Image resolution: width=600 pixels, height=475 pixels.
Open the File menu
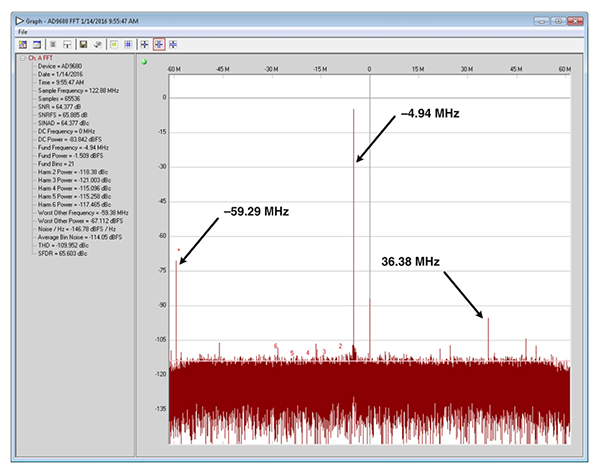pyautogui.click(x=22, y=32)
